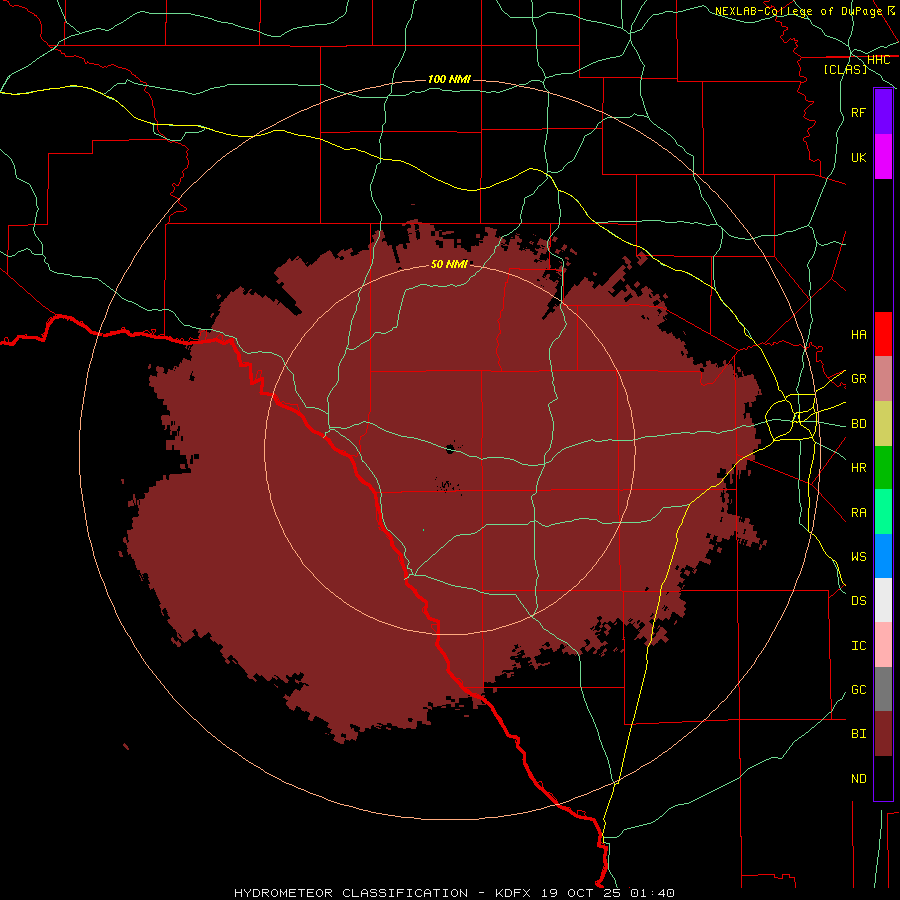Select the WS blue legend swatch

883,556
